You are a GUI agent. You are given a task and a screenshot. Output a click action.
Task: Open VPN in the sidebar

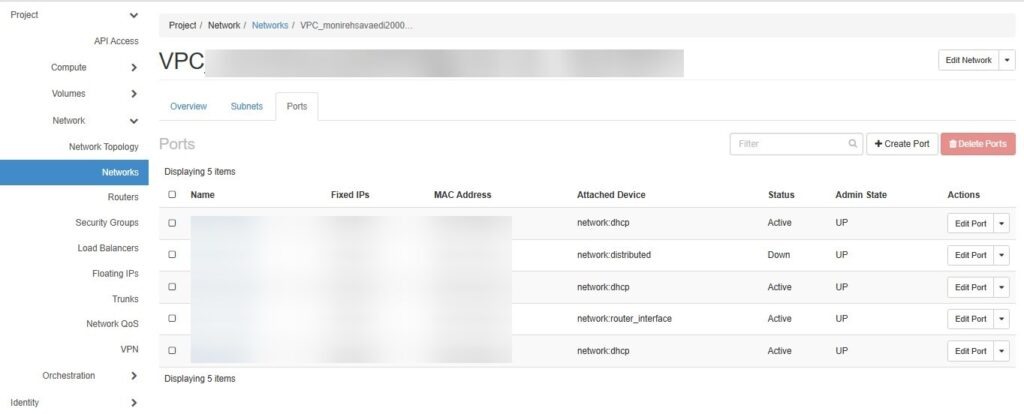pos(129,349)
